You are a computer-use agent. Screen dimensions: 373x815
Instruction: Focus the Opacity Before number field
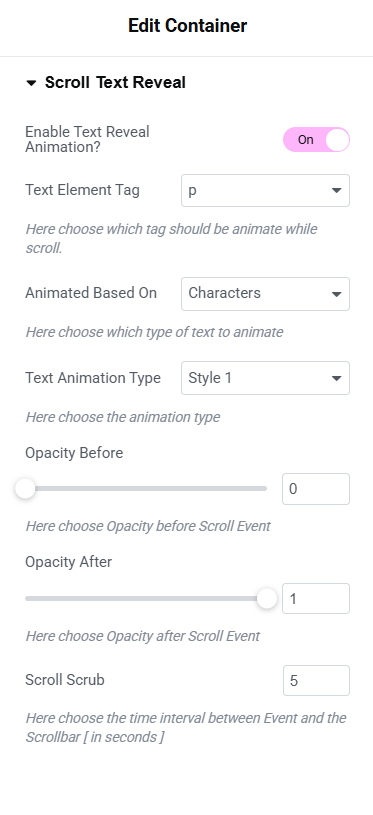(x=316, y=489)
